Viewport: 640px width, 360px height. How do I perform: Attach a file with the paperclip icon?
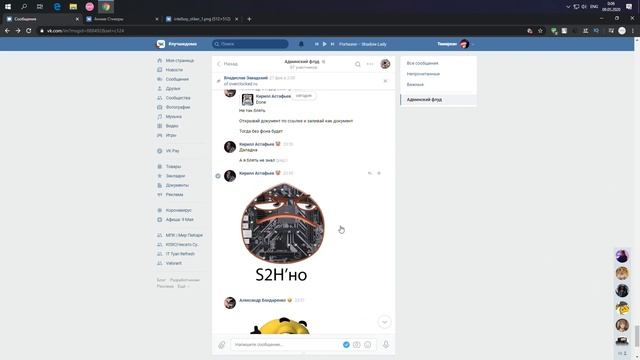[x=222, y=345]
